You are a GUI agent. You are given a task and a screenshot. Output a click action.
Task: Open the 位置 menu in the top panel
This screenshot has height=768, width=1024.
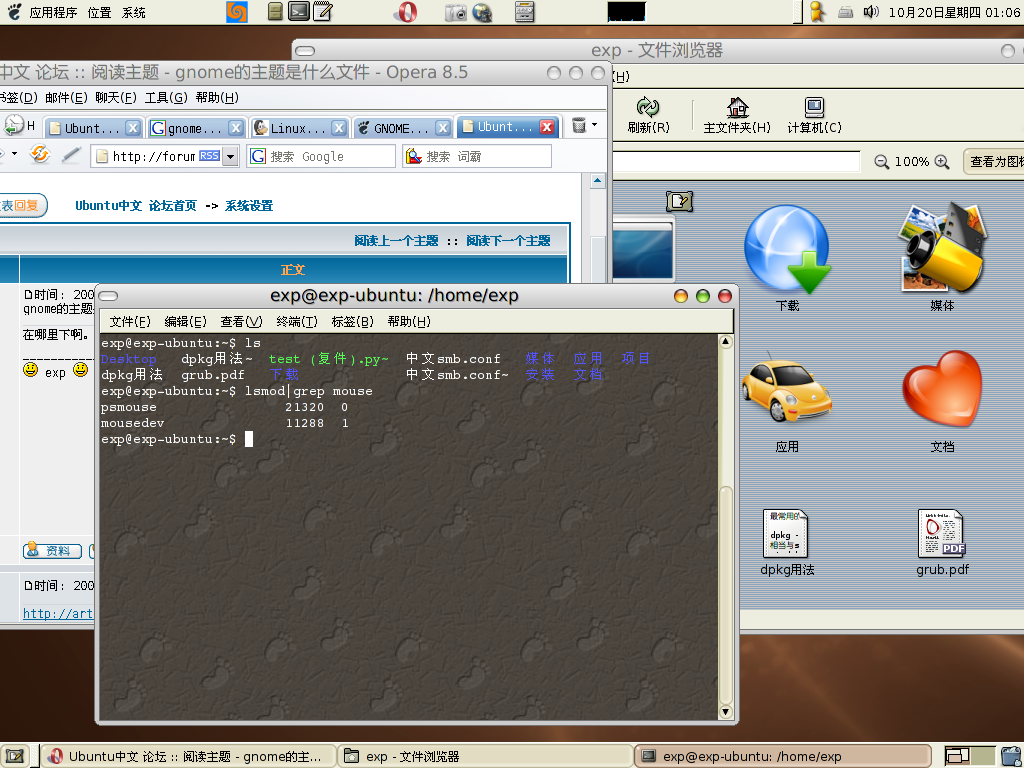click(x=99, y=12)
